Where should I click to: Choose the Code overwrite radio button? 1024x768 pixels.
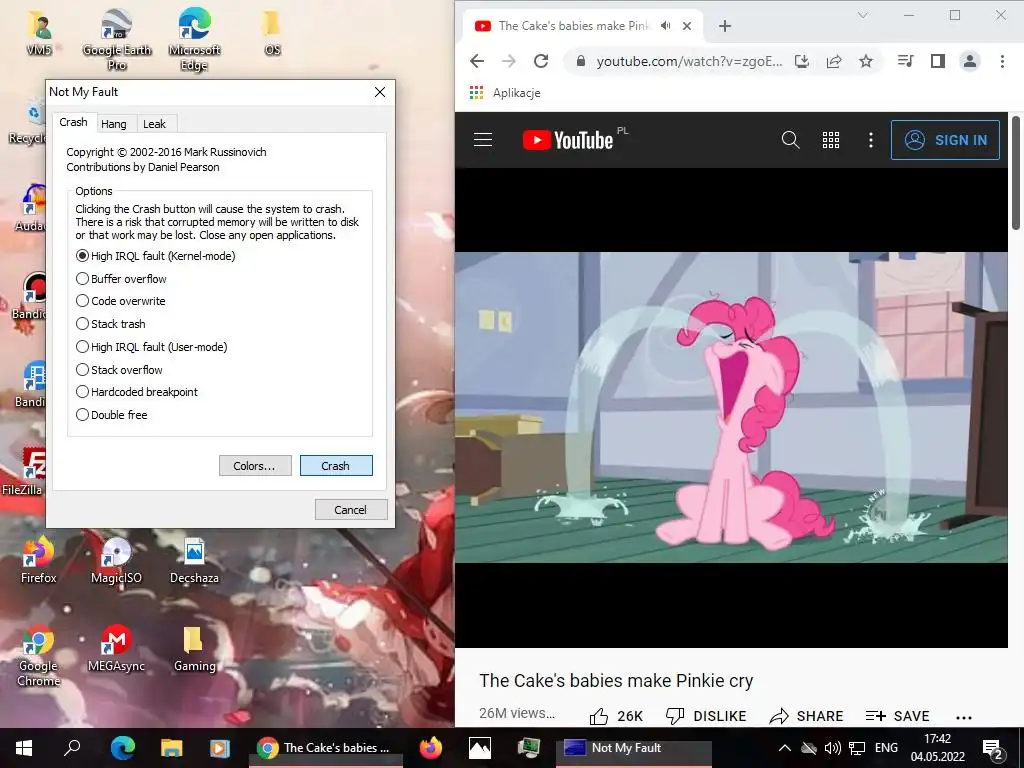(x=121, y=301)
